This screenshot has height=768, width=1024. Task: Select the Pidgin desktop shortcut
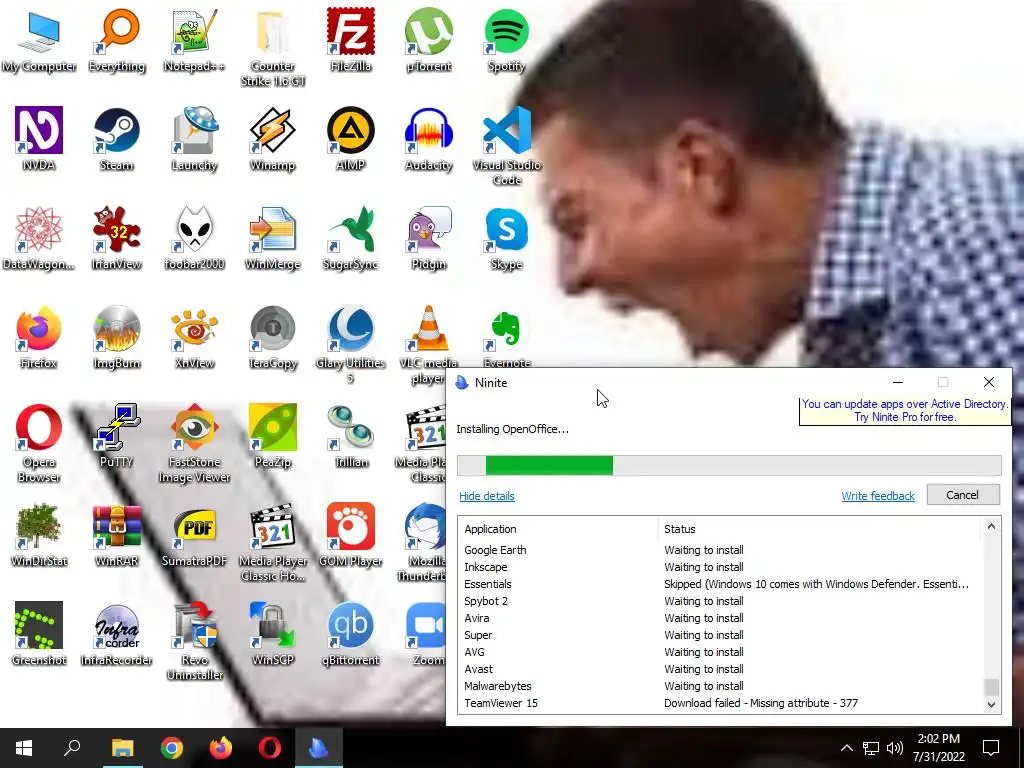[x=428, y=238]
